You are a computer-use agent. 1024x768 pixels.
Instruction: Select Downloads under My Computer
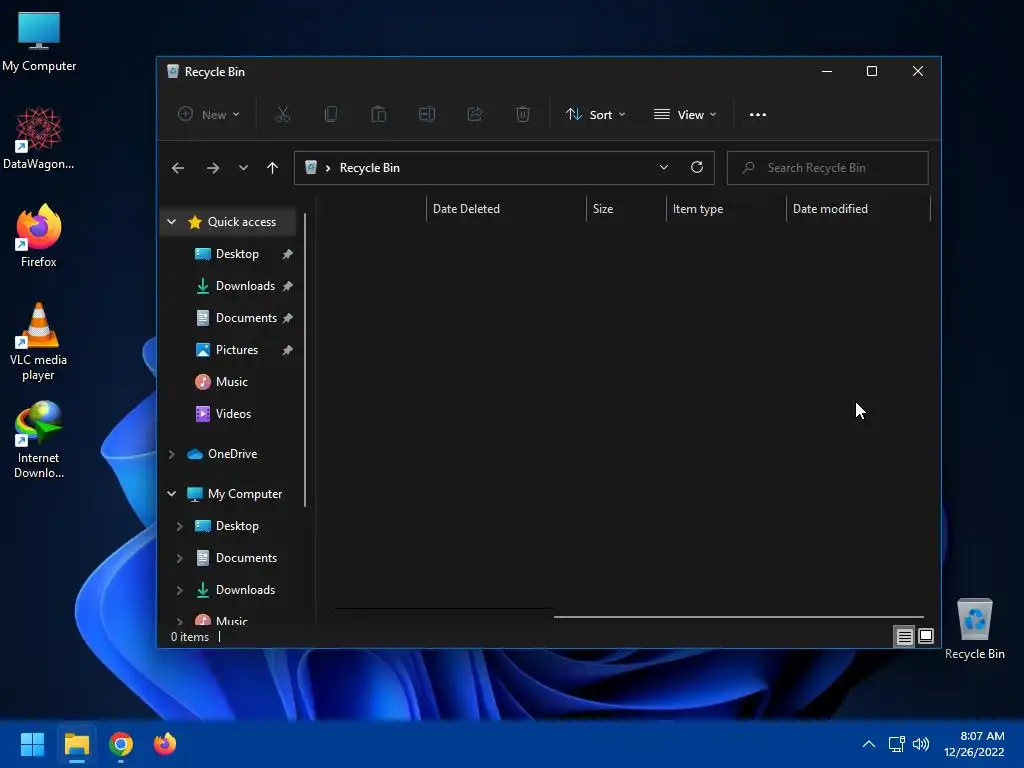pyautogui.click(x=245, y=590)
